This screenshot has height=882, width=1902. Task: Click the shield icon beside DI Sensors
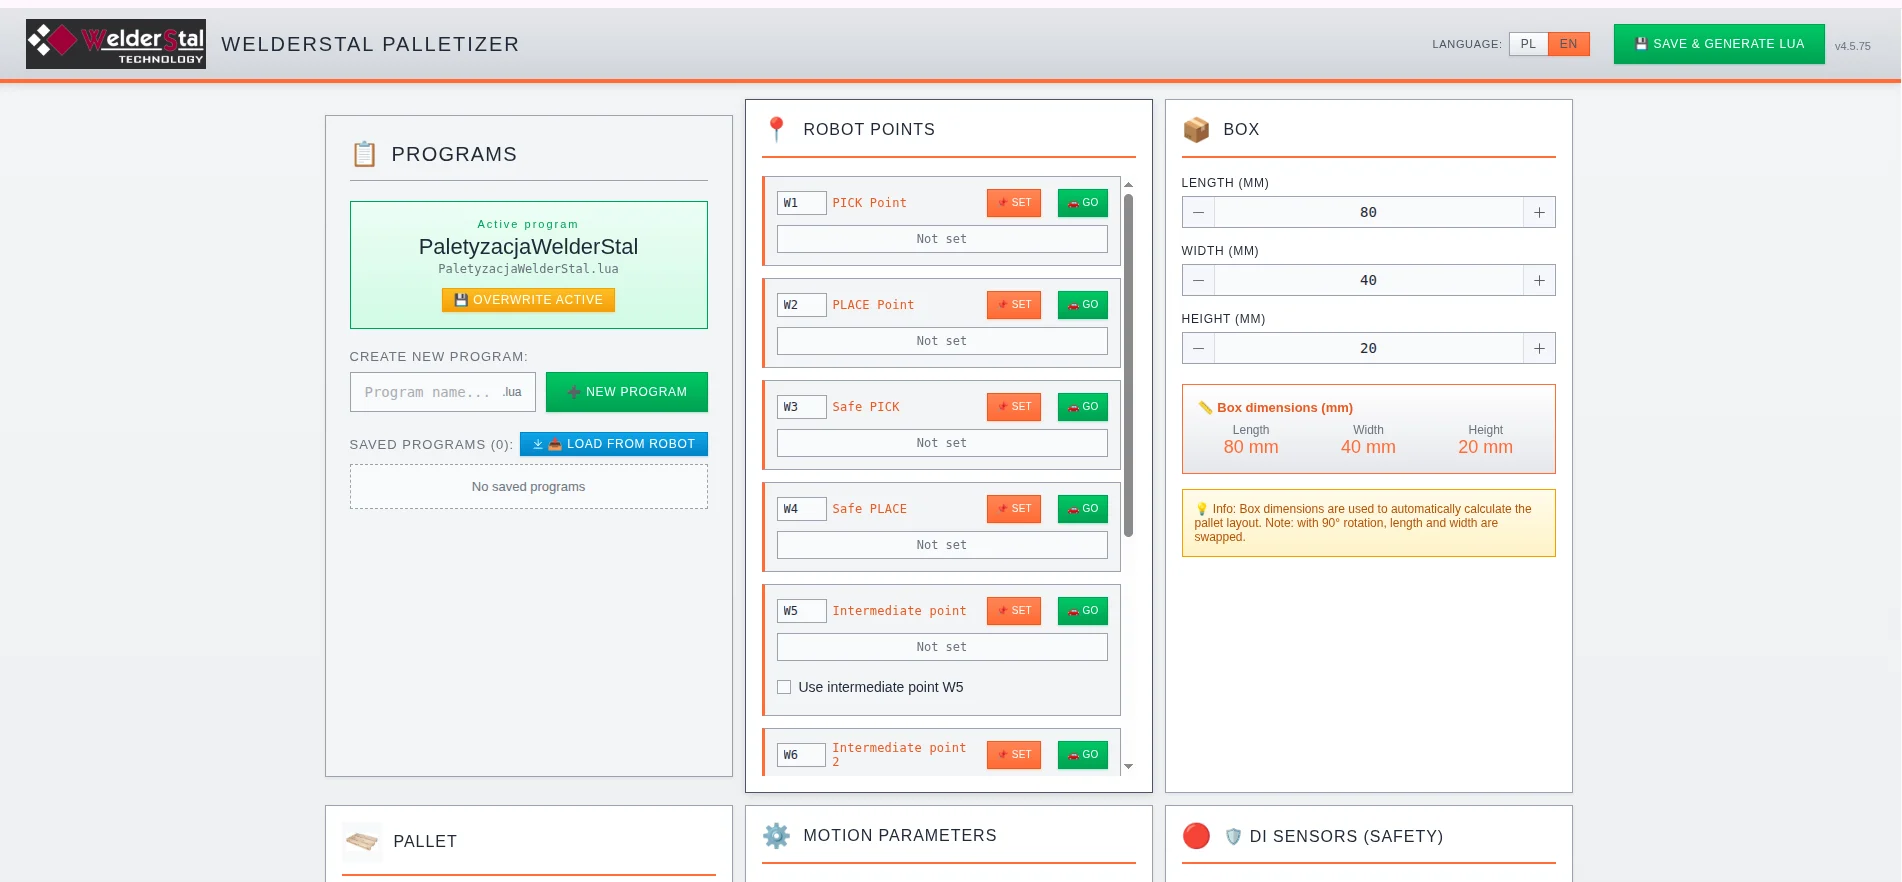[1233, 836]
